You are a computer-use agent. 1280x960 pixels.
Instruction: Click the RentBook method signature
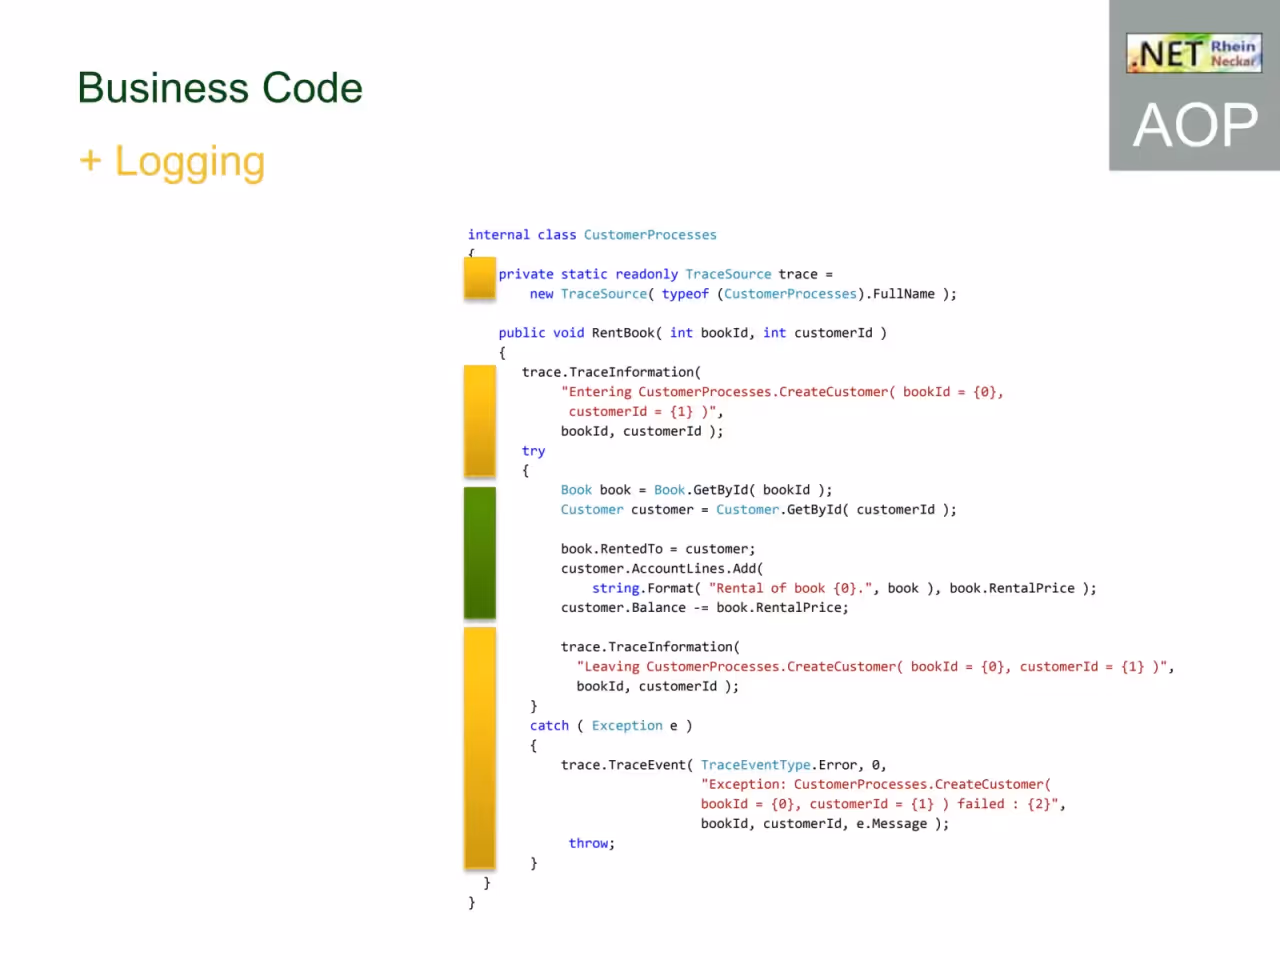click(x=692, y=333)
